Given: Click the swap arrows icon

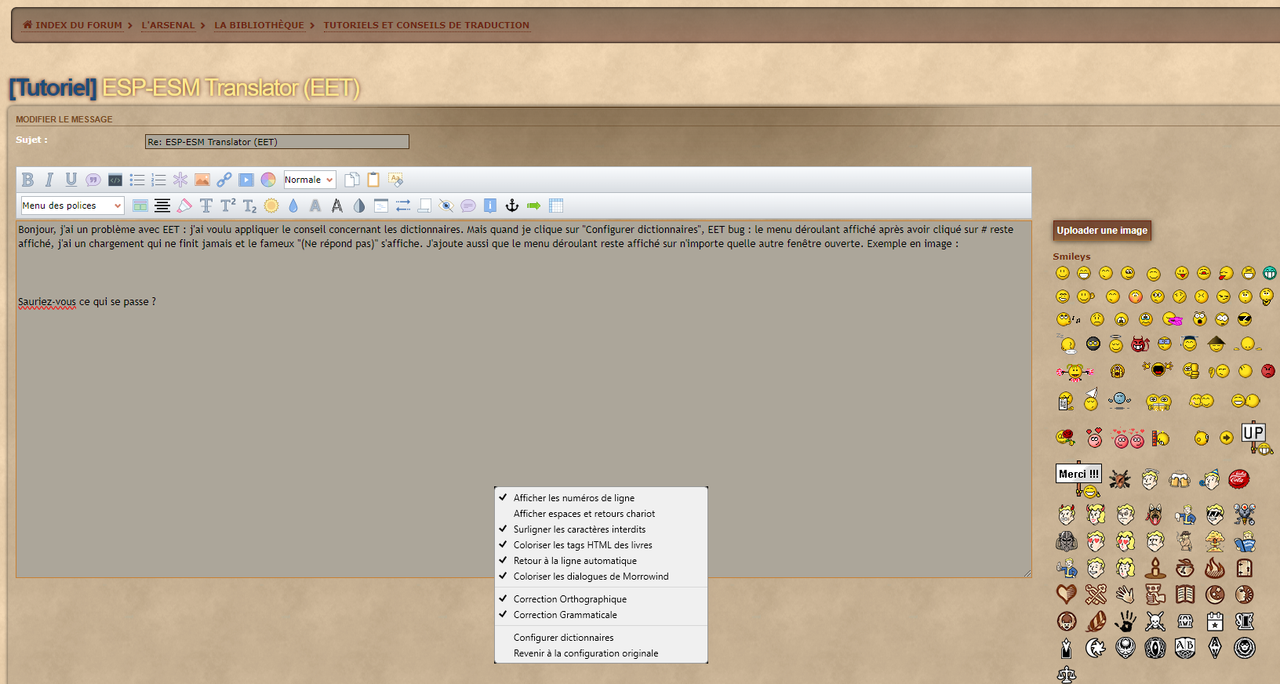Looking at the screenshot, I should tap(403, 206).
